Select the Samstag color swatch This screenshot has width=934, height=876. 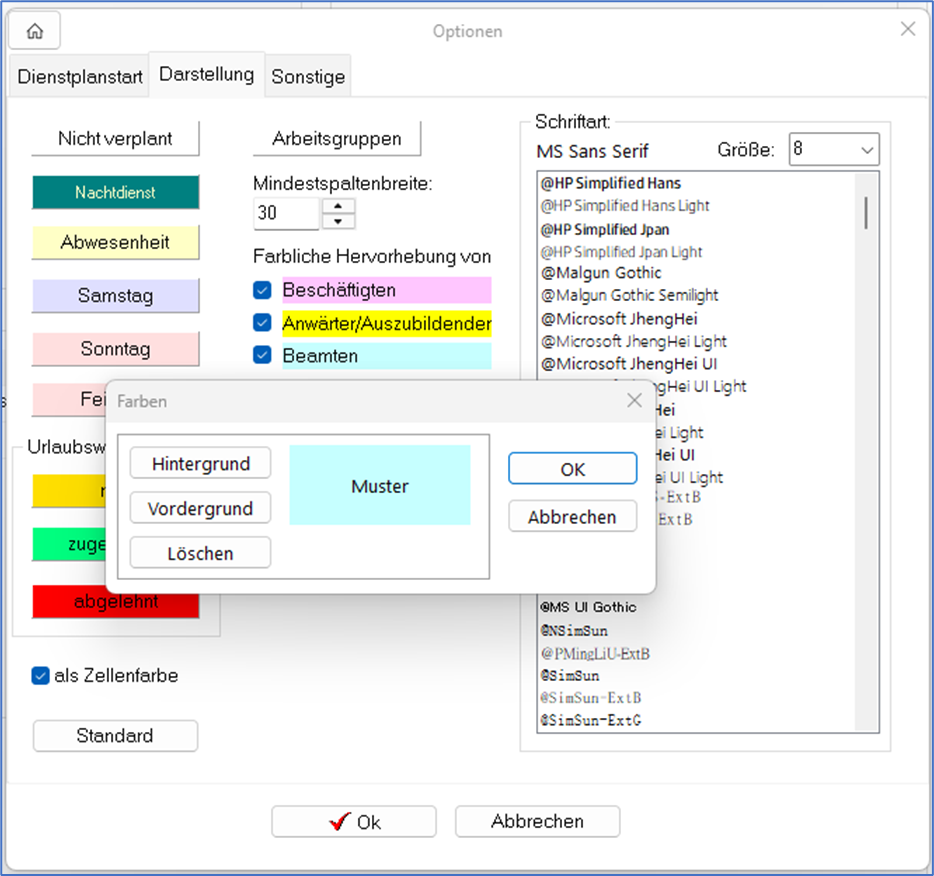116,295
